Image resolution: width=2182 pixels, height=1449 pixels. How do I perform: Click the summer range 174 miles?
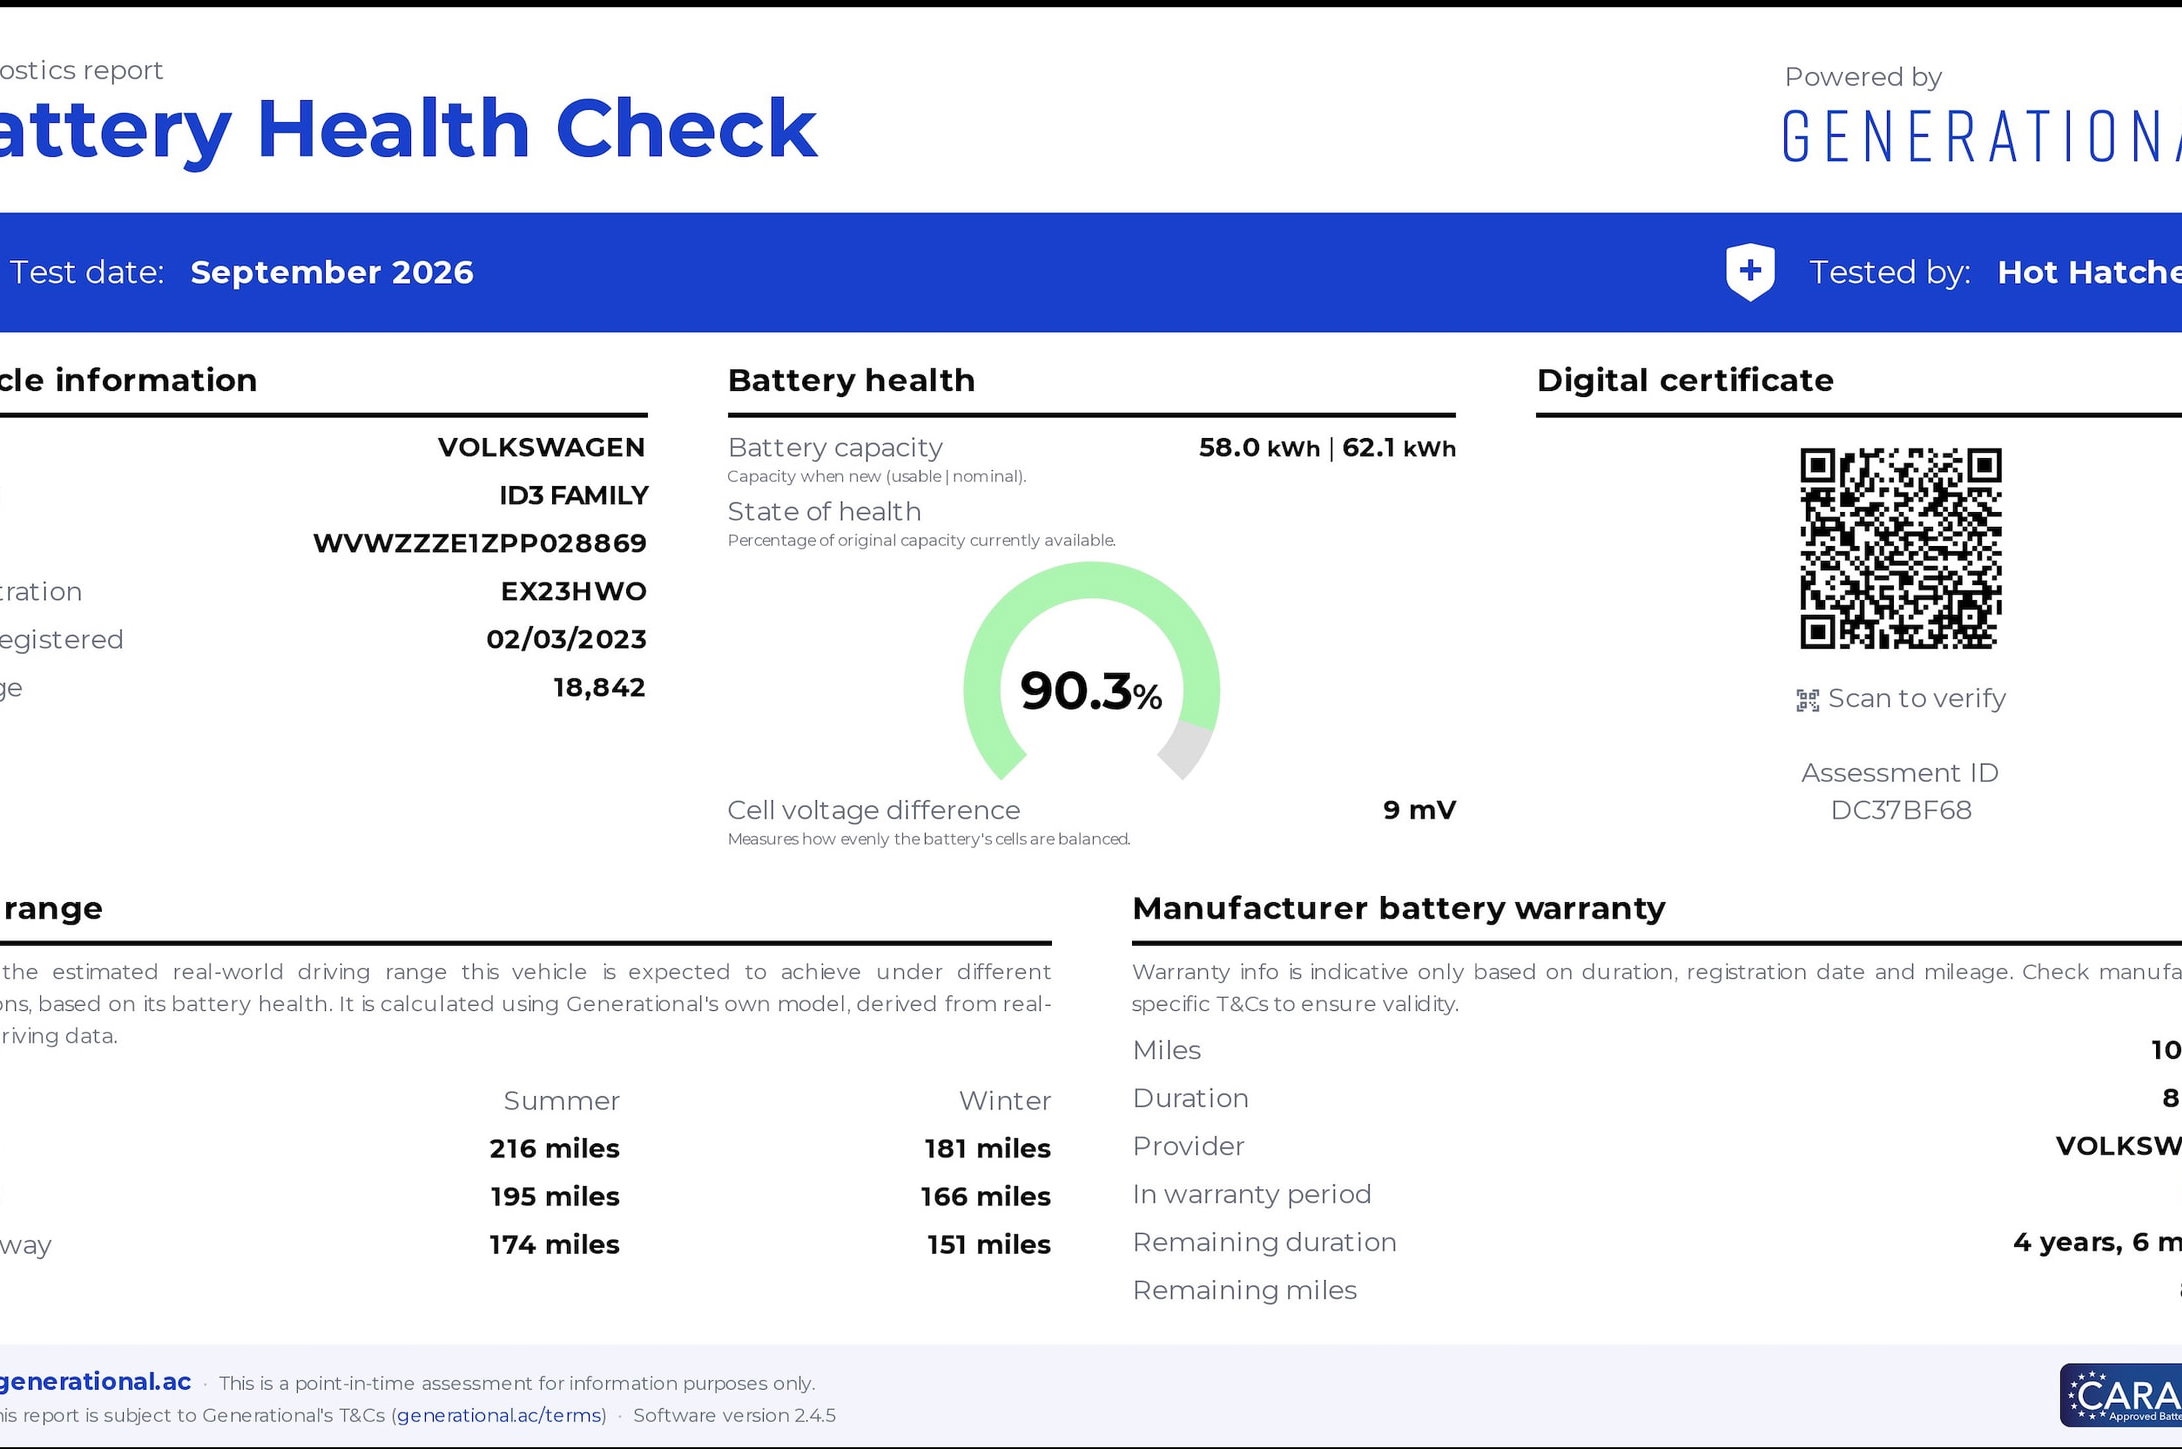(555, 1244)
